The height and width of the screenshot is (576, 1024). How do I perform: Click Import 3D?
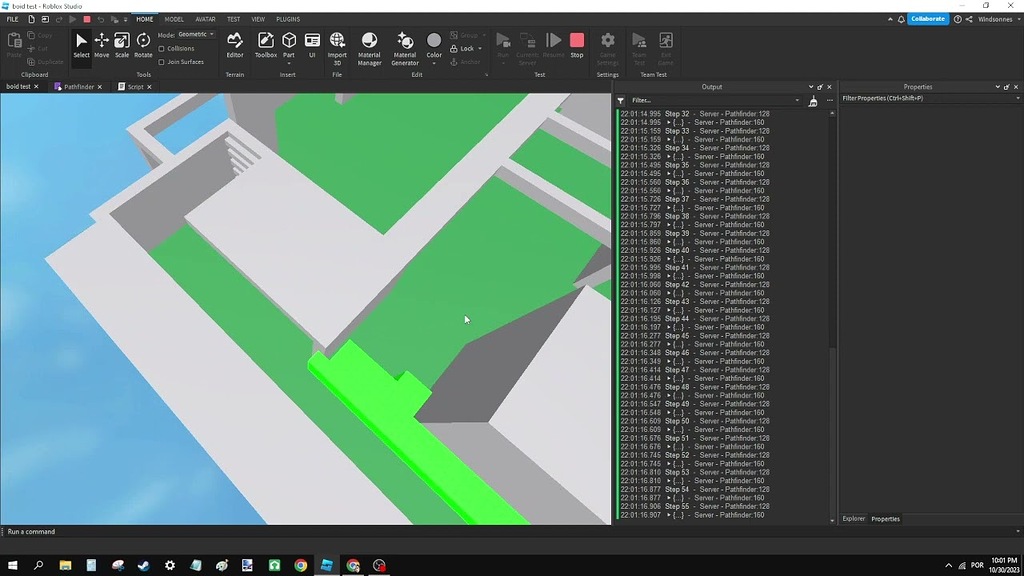(337, 48)
